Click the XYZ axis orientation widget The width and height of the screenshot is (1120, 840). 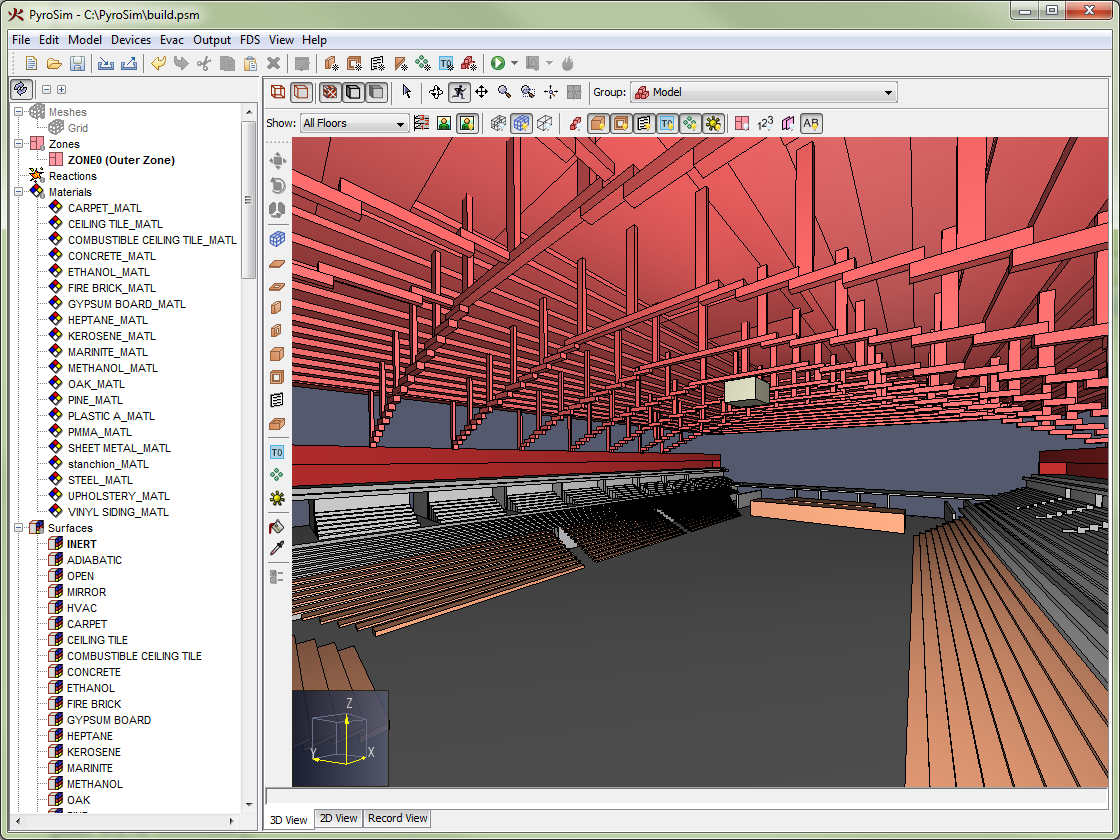[x=340, y=738]
